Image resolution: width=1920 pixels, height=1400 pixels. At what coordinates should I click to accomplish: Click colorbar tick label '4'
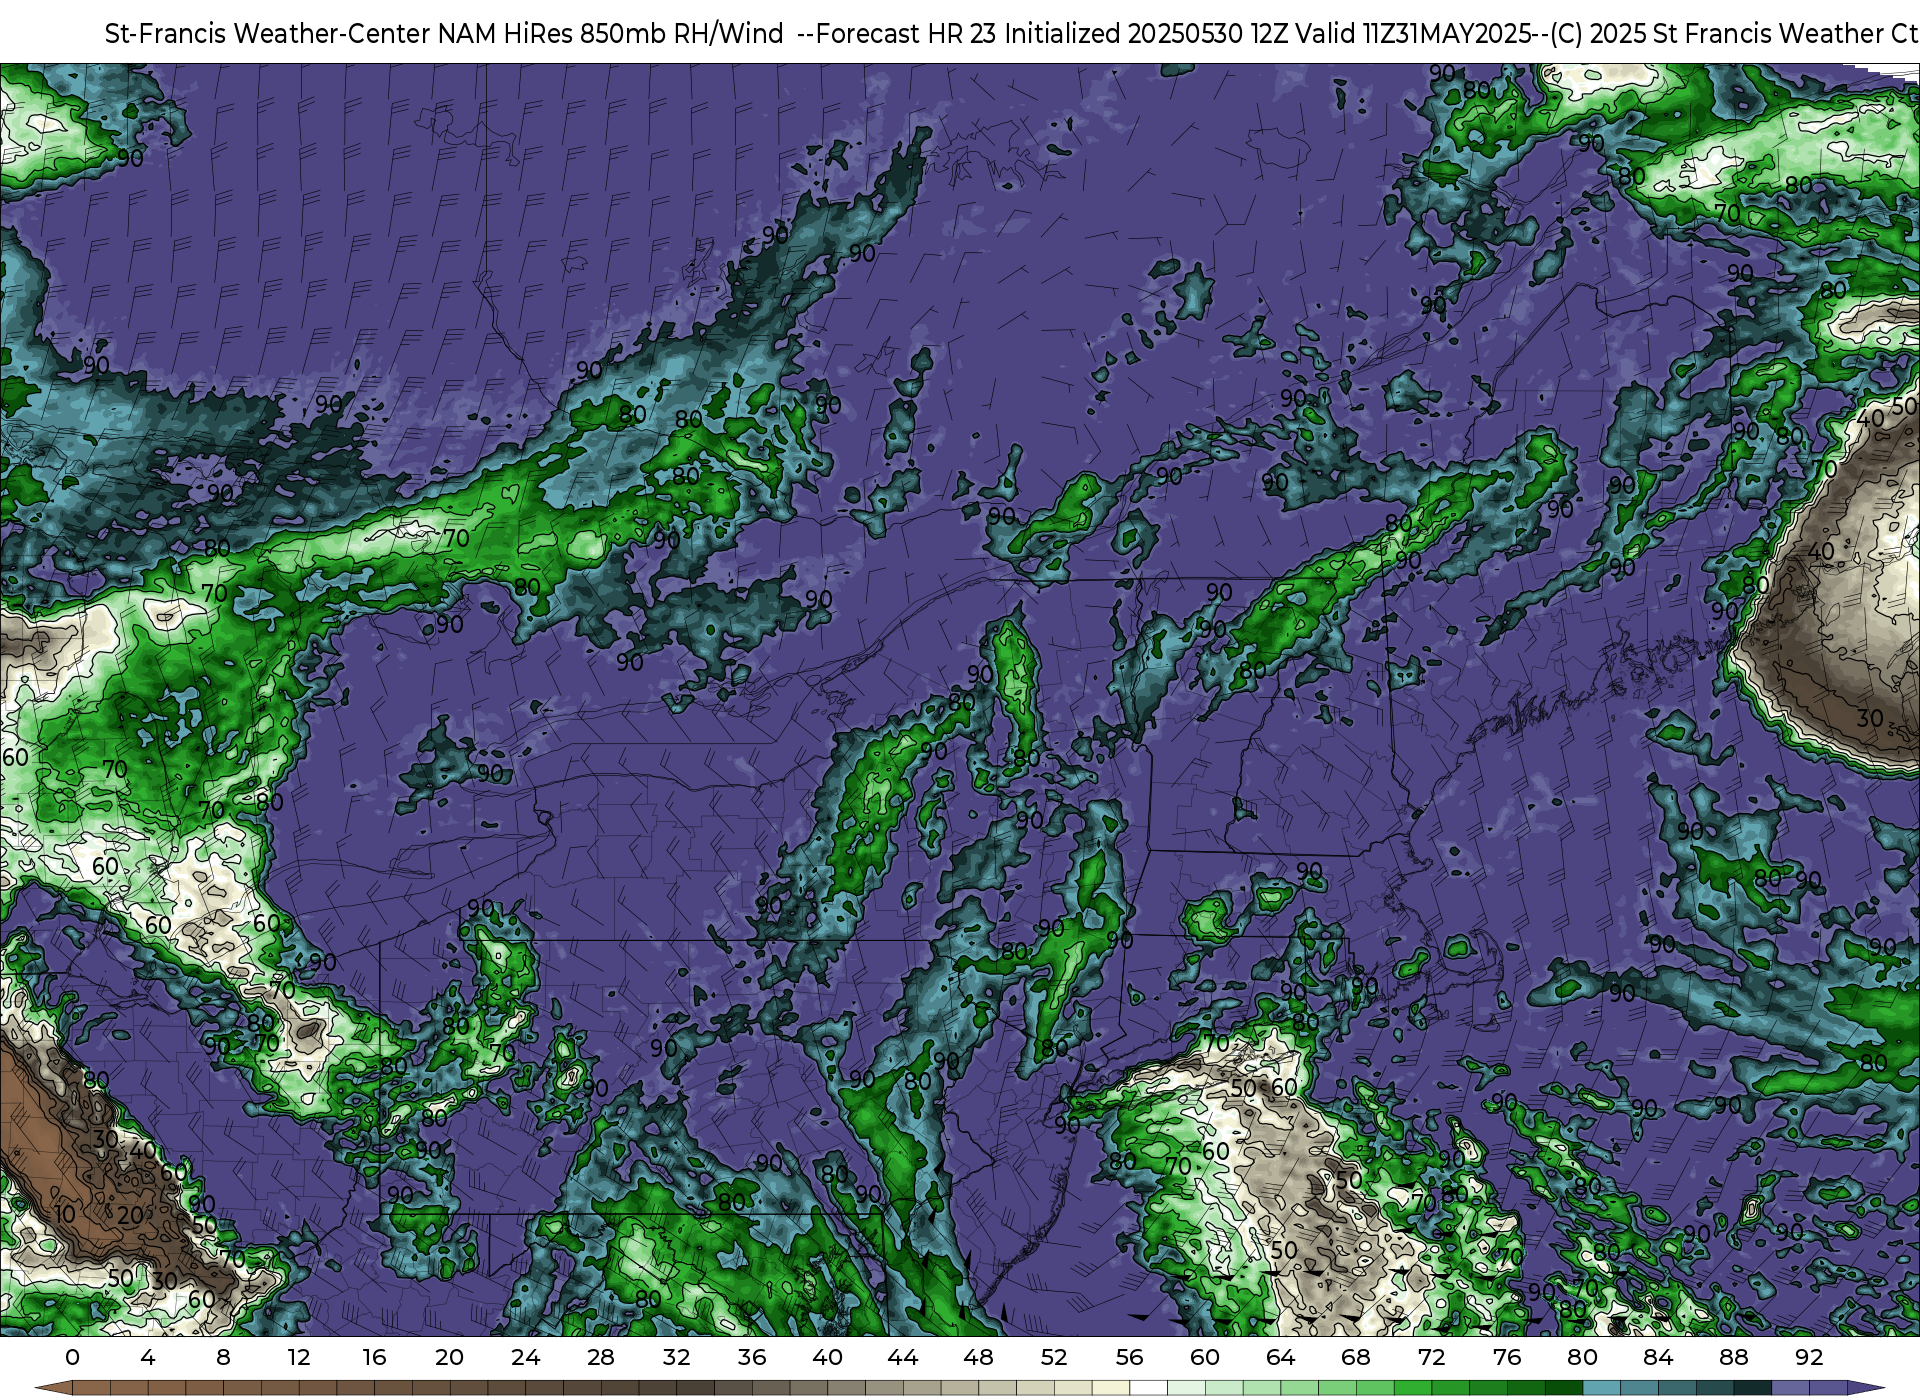pyautogui.click(x=148, y=1357)
